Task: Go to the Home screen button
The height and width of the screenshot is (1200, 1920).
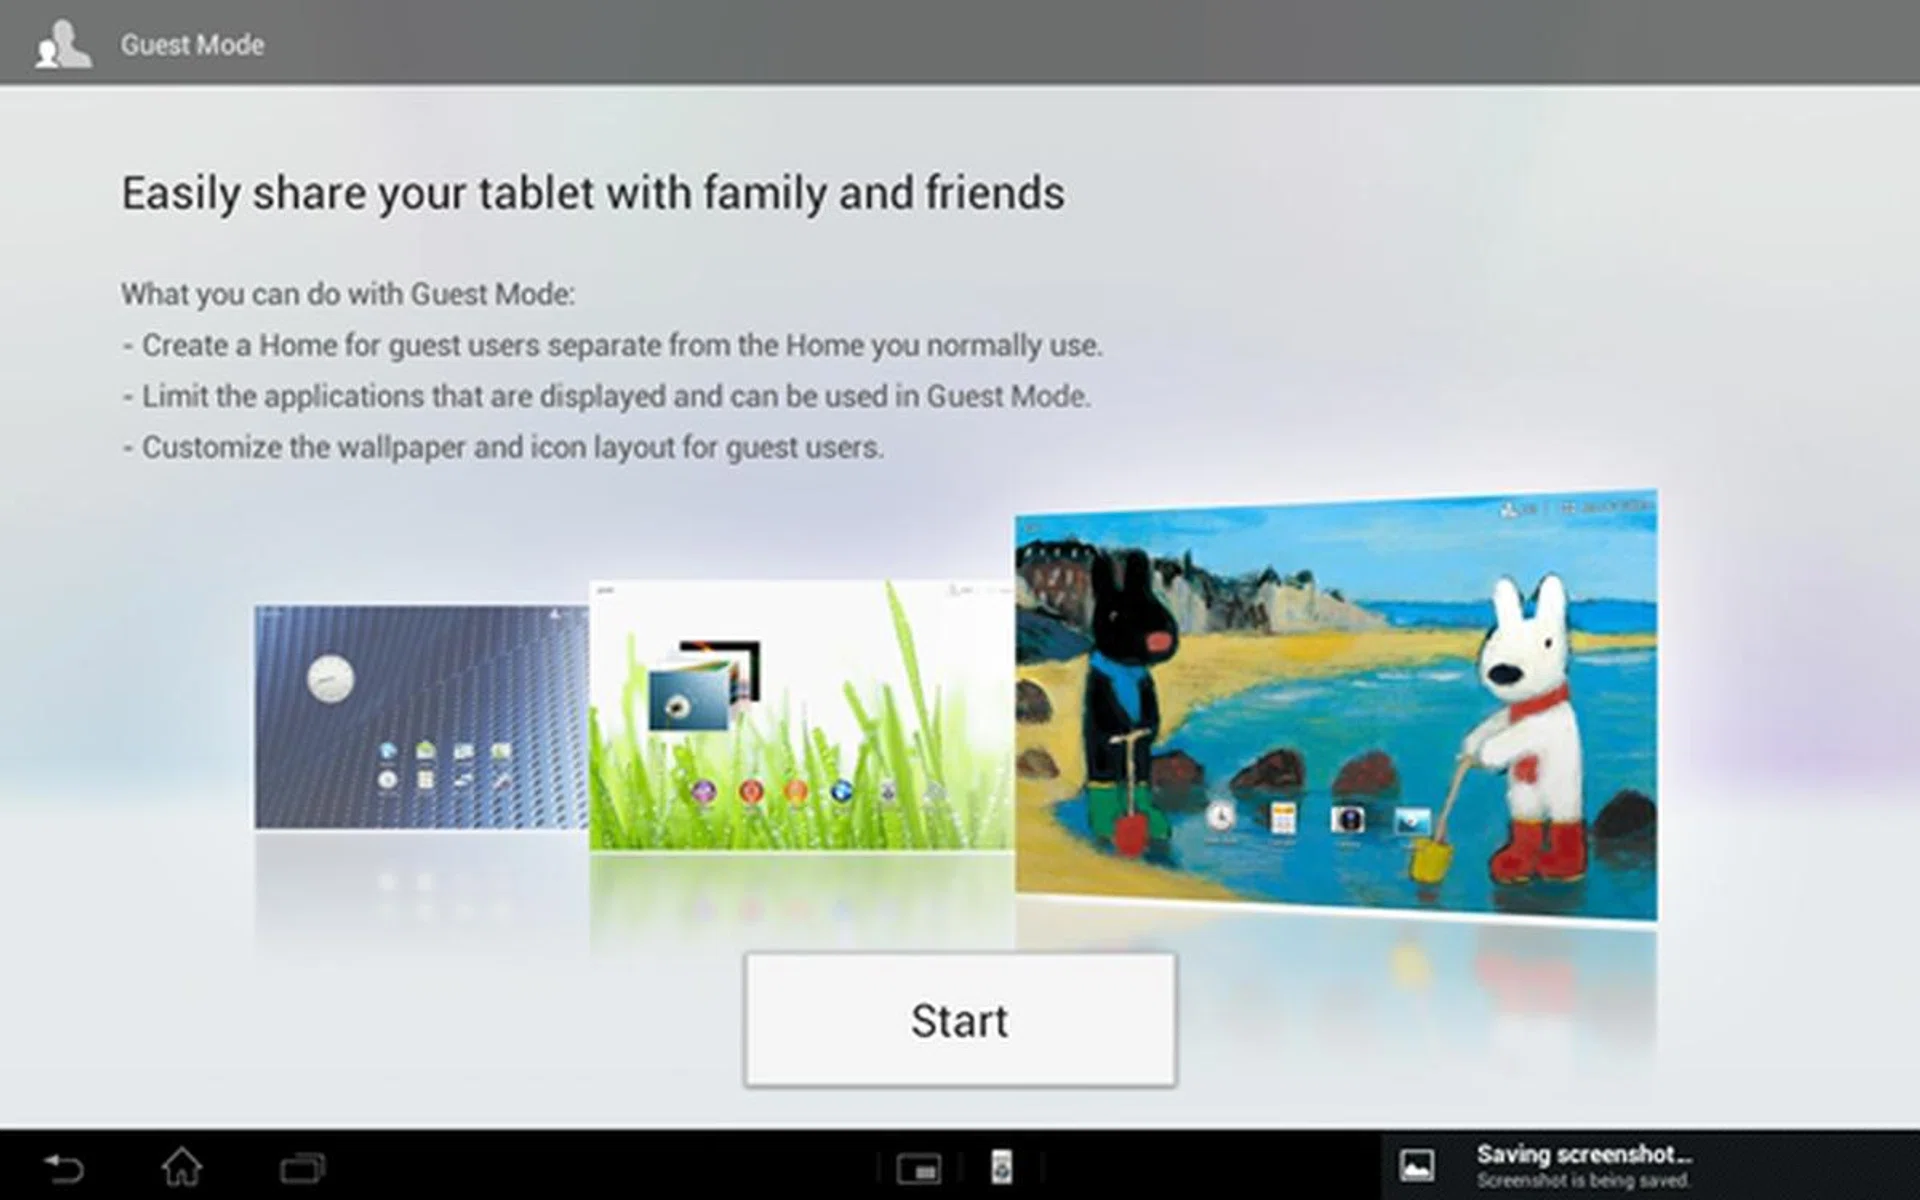Action: [182, 1166]
